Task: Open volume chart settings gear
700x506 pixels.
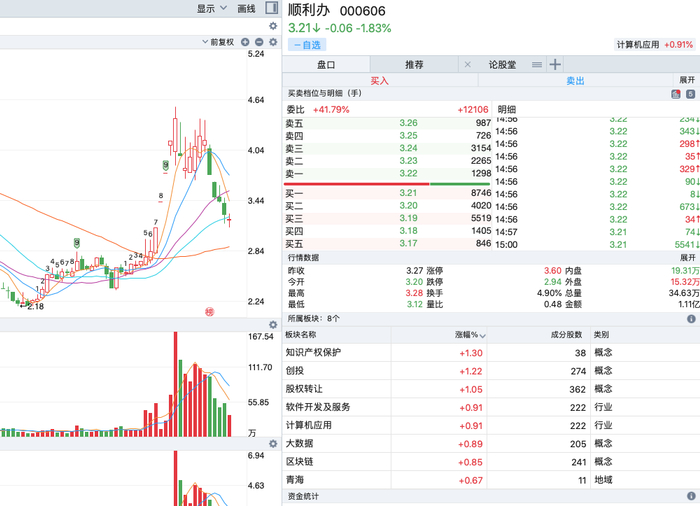Action: (273, 325)
